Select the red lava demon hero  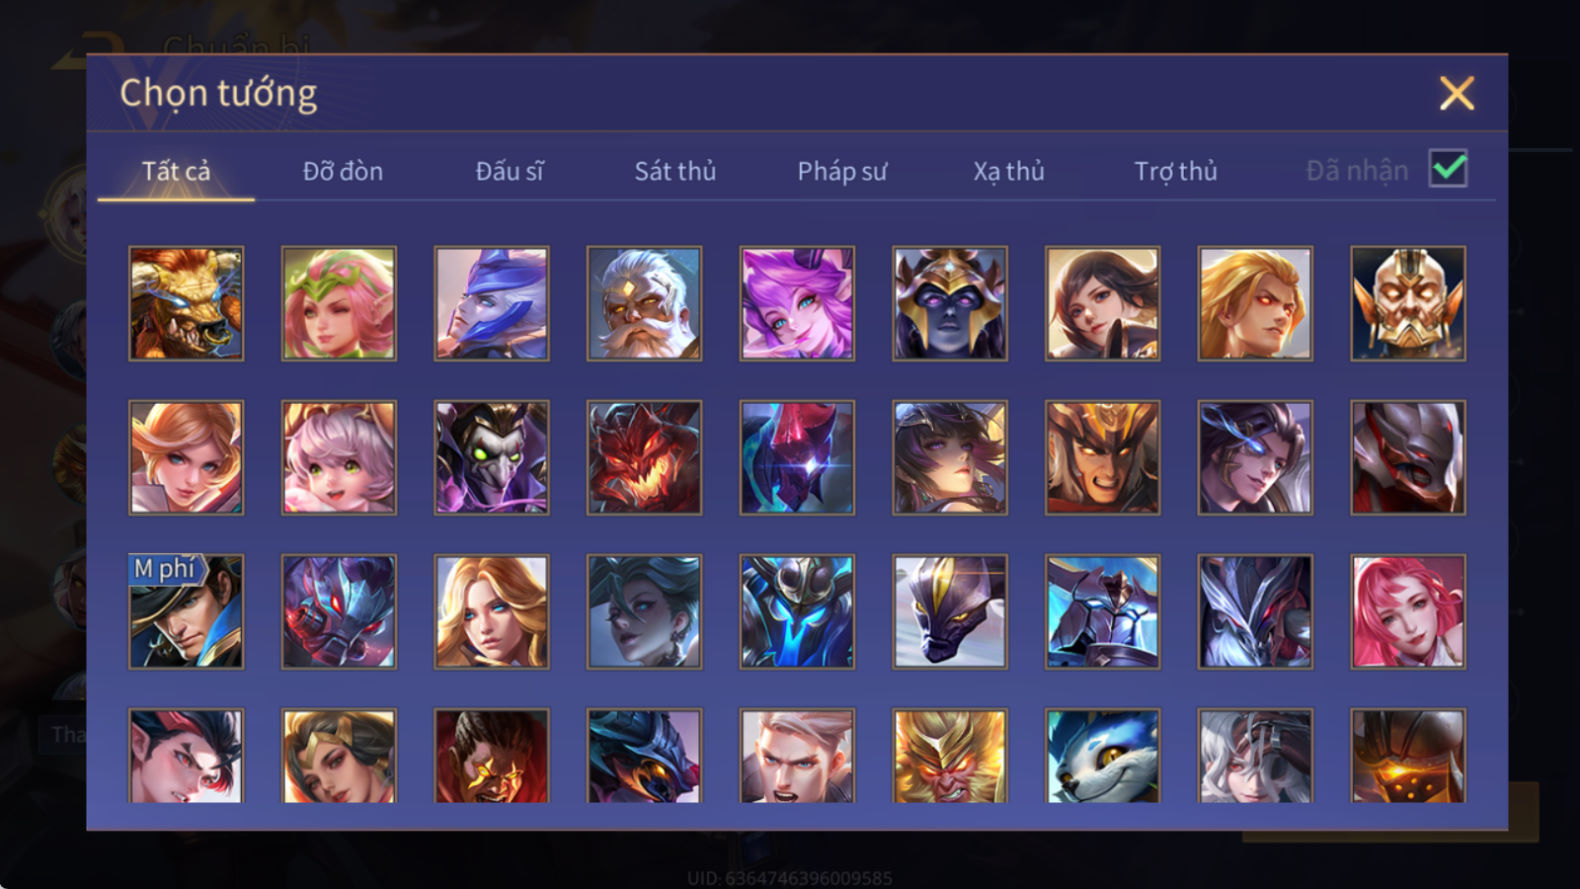644,458
